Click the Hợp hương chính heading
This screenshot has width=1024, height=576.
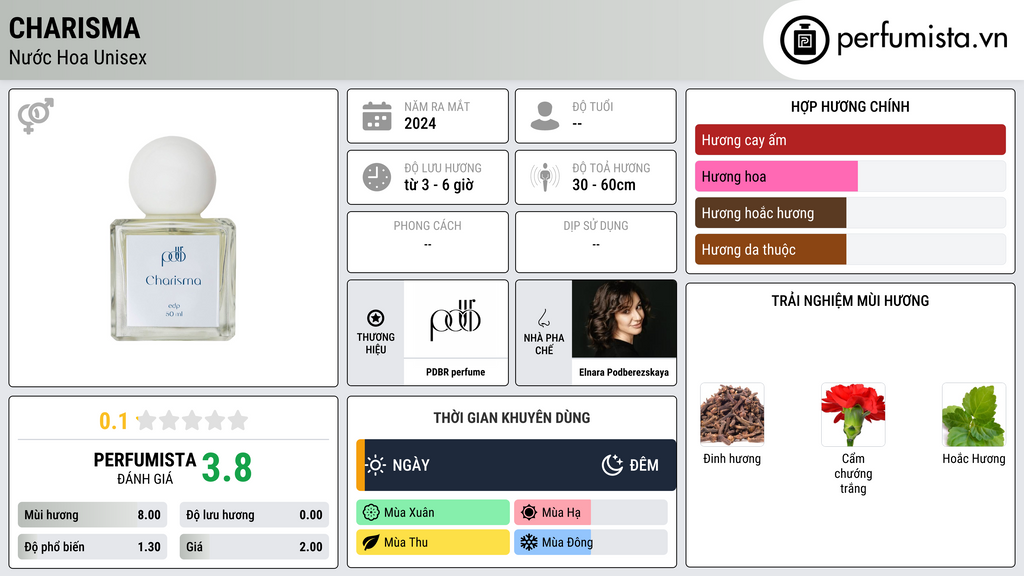pos(850,106)
